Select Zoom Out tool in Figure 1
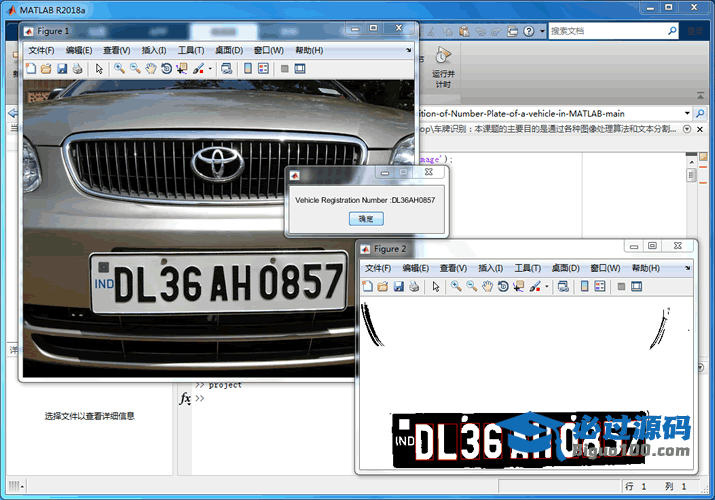The height and width of the screenshot is (500, 715). tap(135, 69)
